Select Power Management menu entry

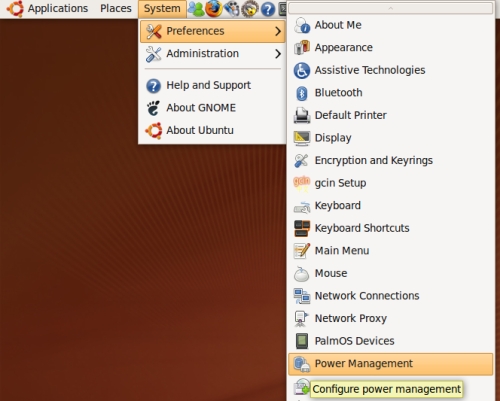(390, 364)
